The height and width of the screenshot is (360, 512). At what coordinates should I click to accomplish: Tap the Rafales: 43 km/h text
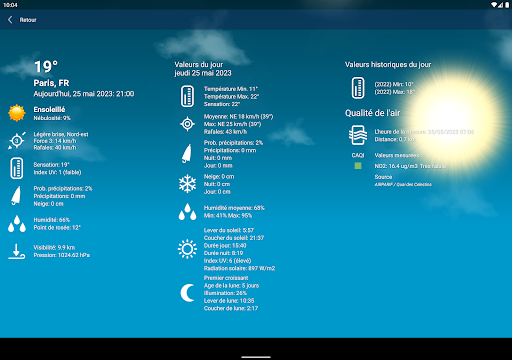(225, 132)
